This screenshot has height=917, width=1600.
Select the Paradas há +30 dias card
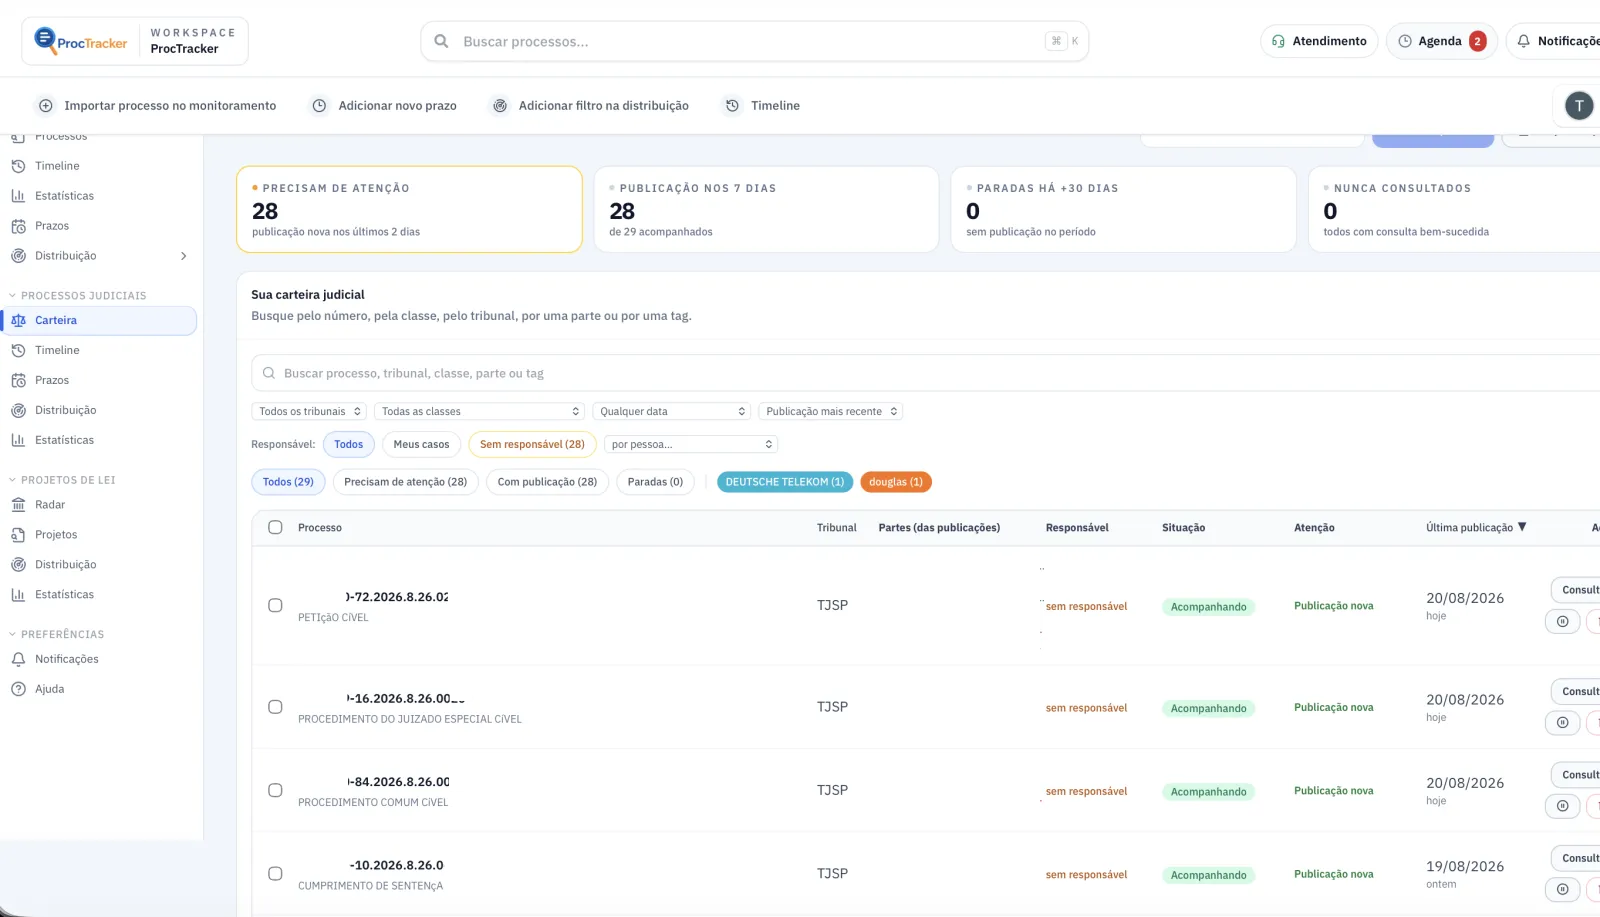[1123, 209]
